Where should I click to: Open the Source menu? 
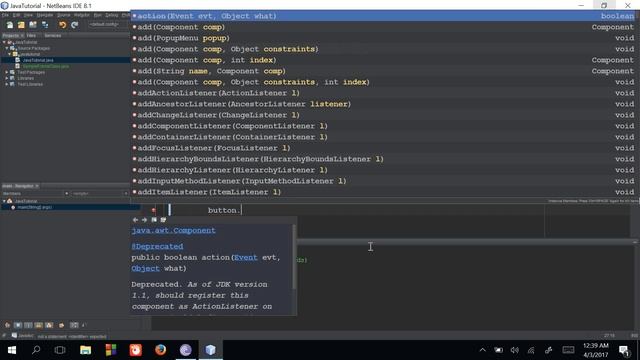click(63, 15)
